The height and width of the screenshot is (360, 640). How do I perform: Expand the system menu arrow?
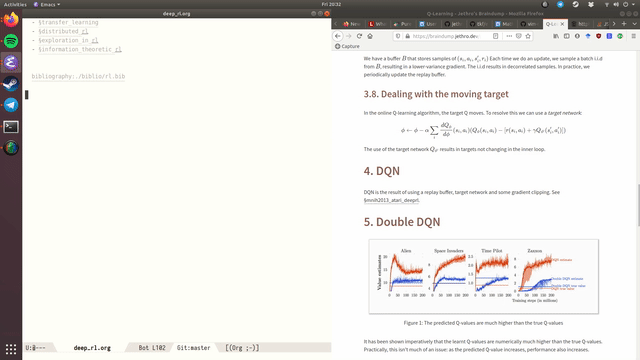point(634,4)
